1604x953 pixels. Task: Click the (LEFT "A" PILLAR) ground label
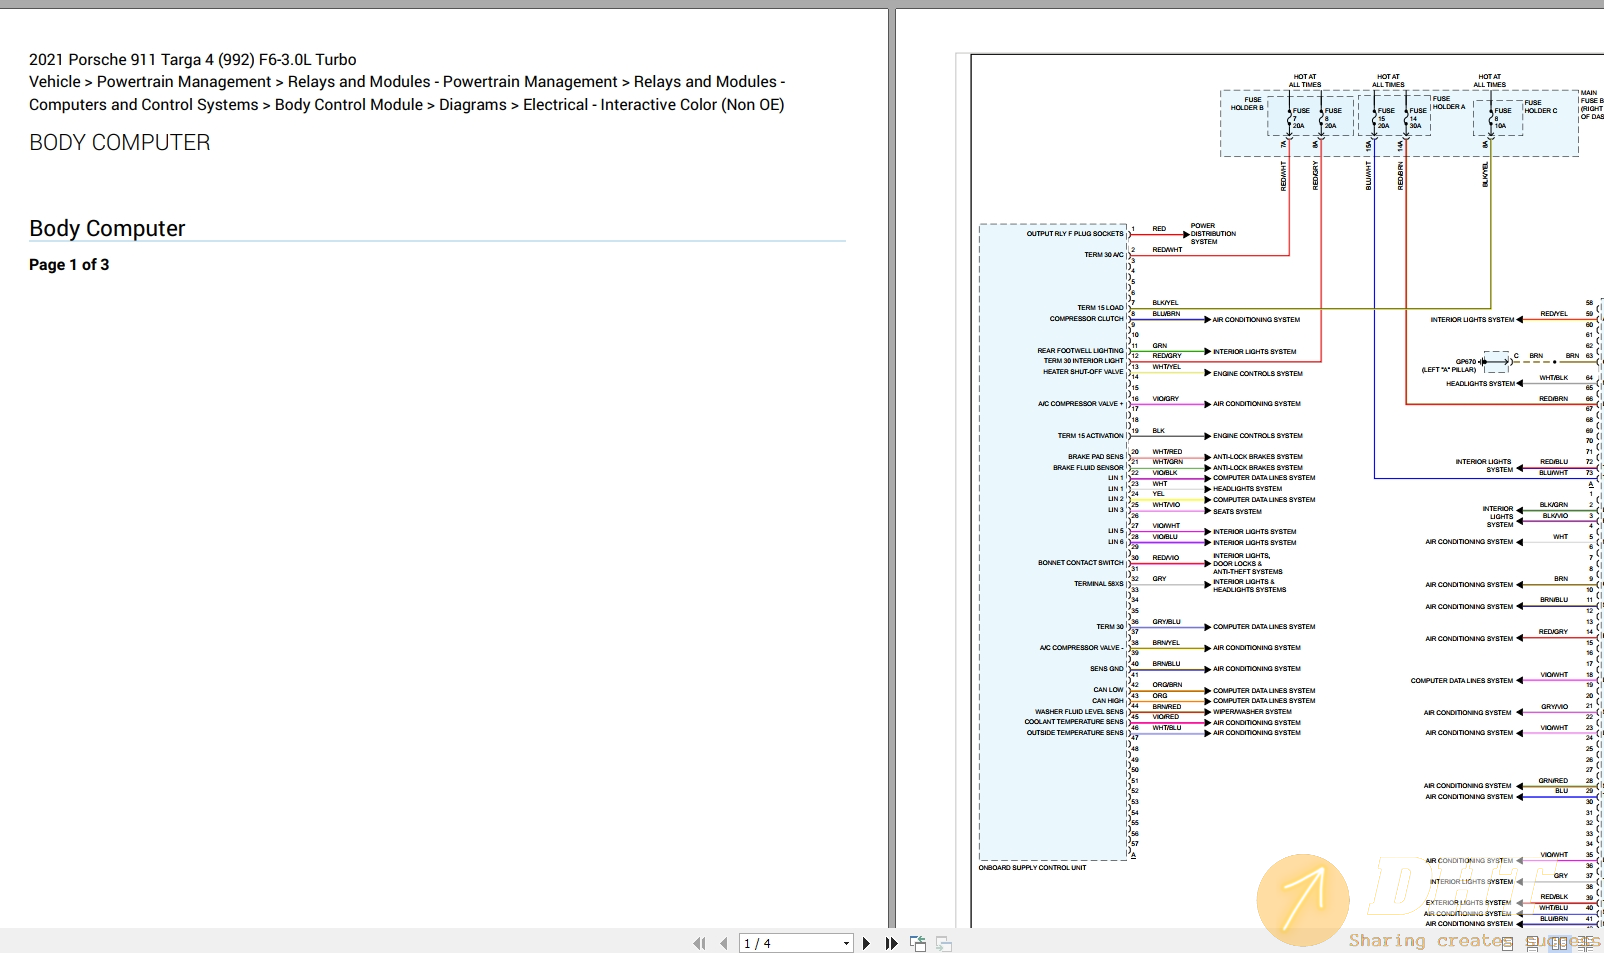(1449, 370)
